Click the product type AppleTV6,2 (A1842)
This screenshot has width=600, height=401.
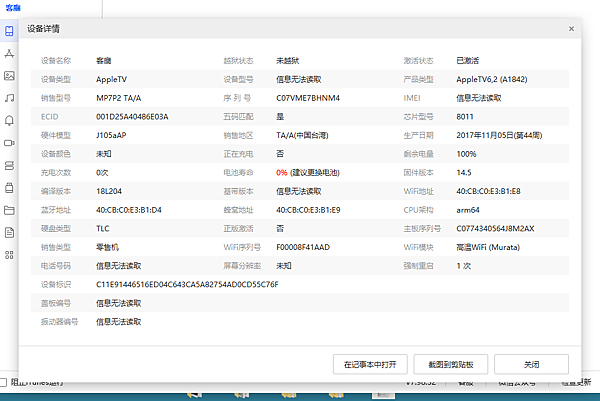(492, 80)
